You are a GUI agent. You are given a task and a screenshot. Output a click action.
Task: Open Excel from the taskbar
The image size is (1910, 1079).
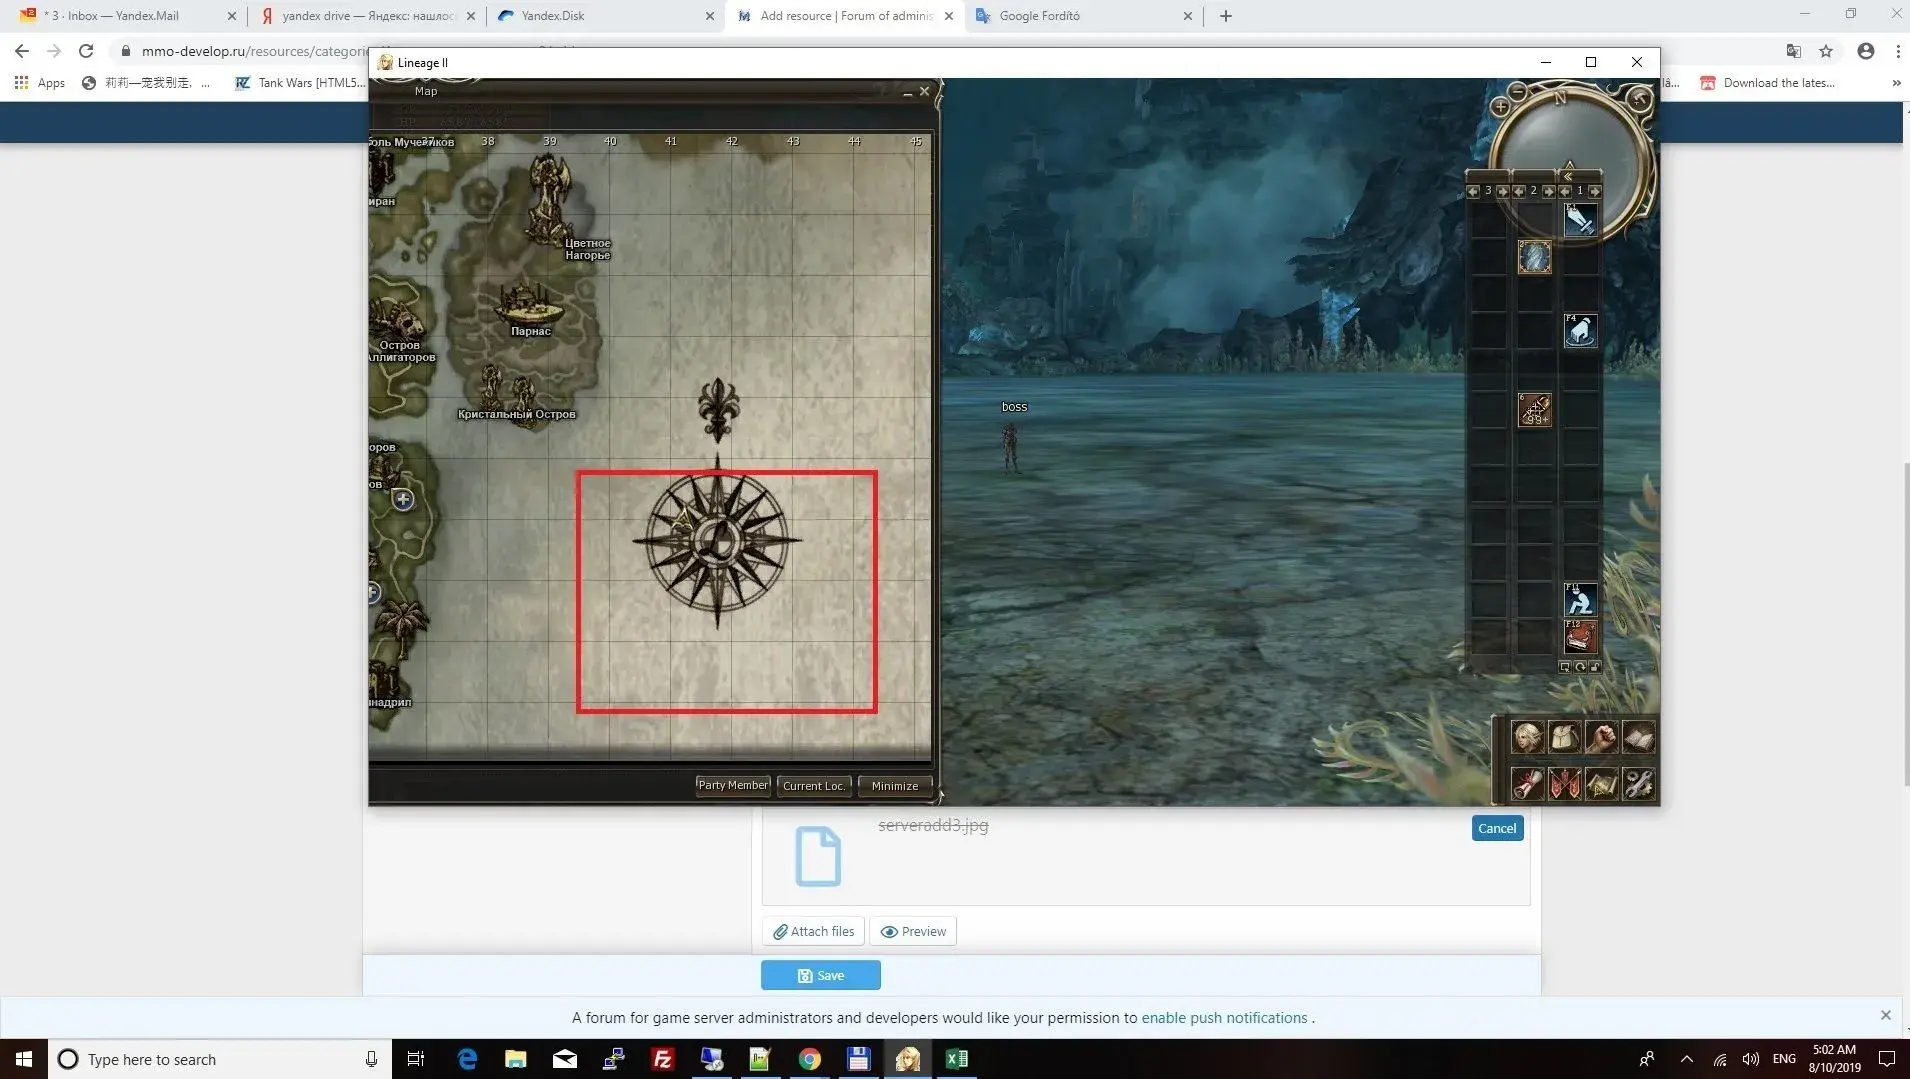pos(956,1059)
